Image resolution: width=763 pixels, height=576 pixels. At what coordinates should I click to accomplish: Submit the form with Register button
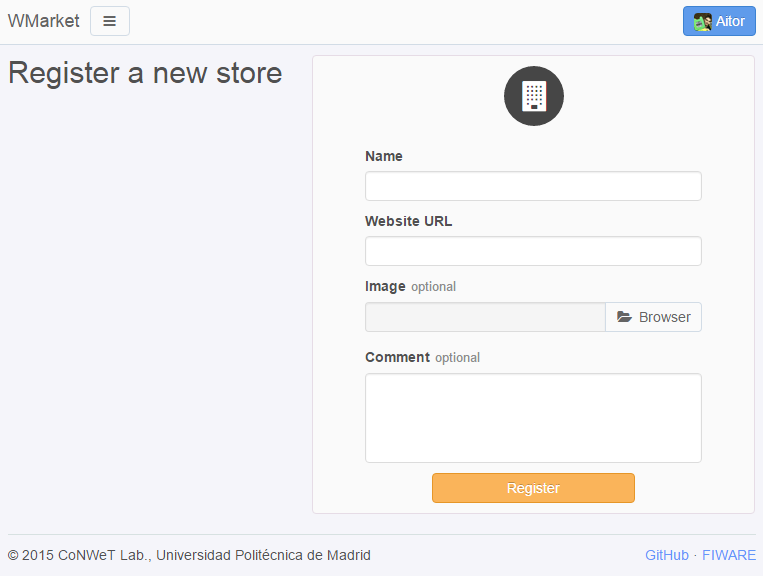point(533,488)
